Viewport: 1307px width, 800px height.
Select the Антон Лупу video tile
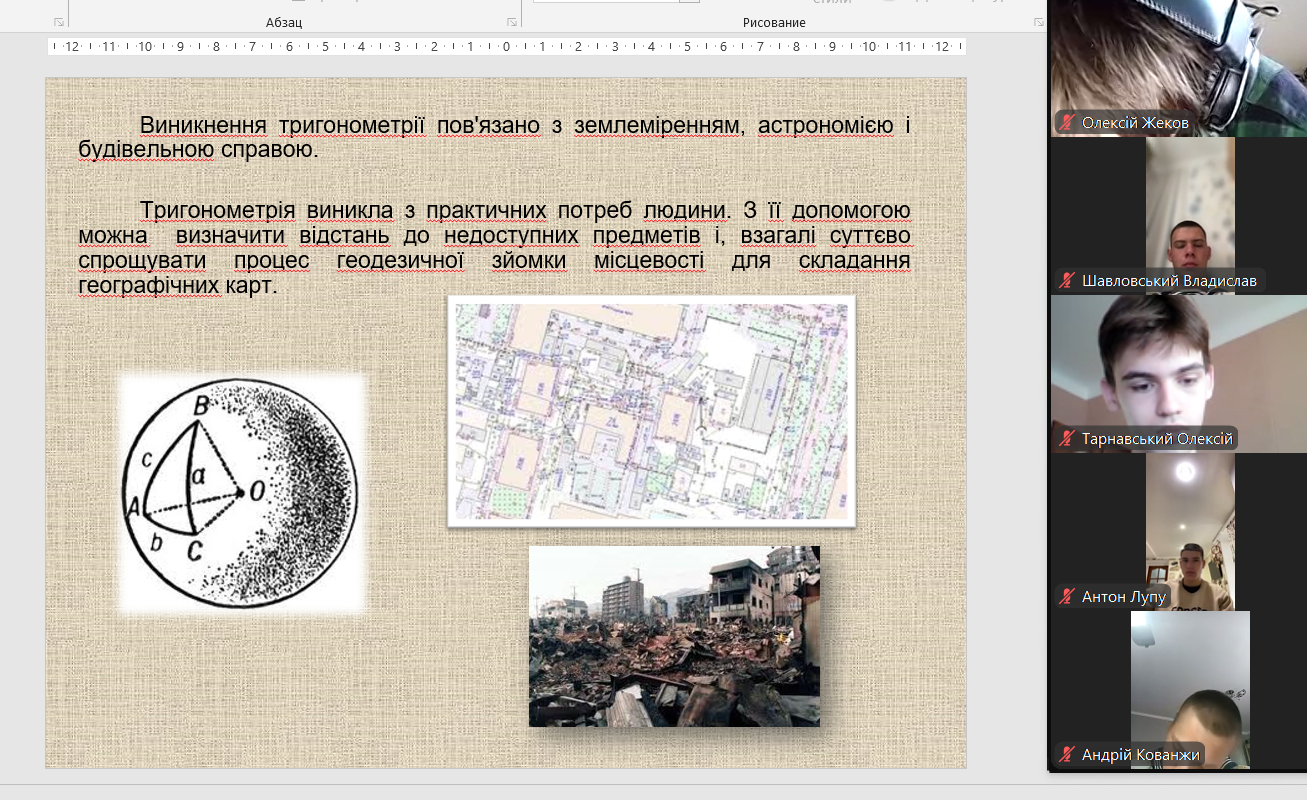pyautogui.click(x=1178, y=532)
